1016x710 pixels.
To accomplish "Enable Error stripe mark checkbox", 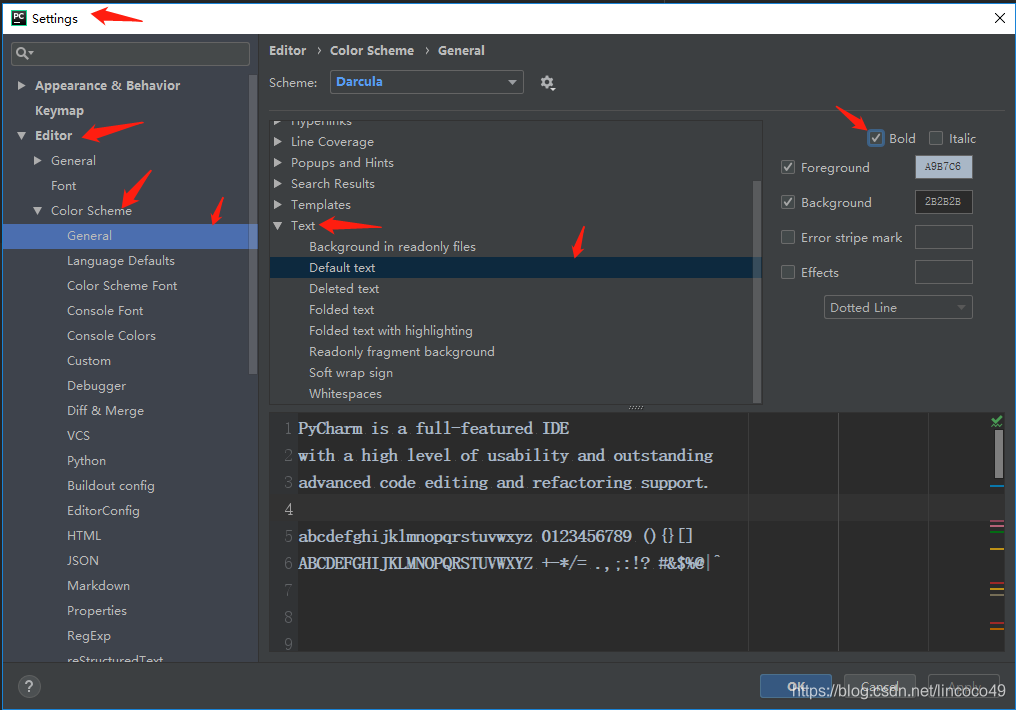I will 788,237.
